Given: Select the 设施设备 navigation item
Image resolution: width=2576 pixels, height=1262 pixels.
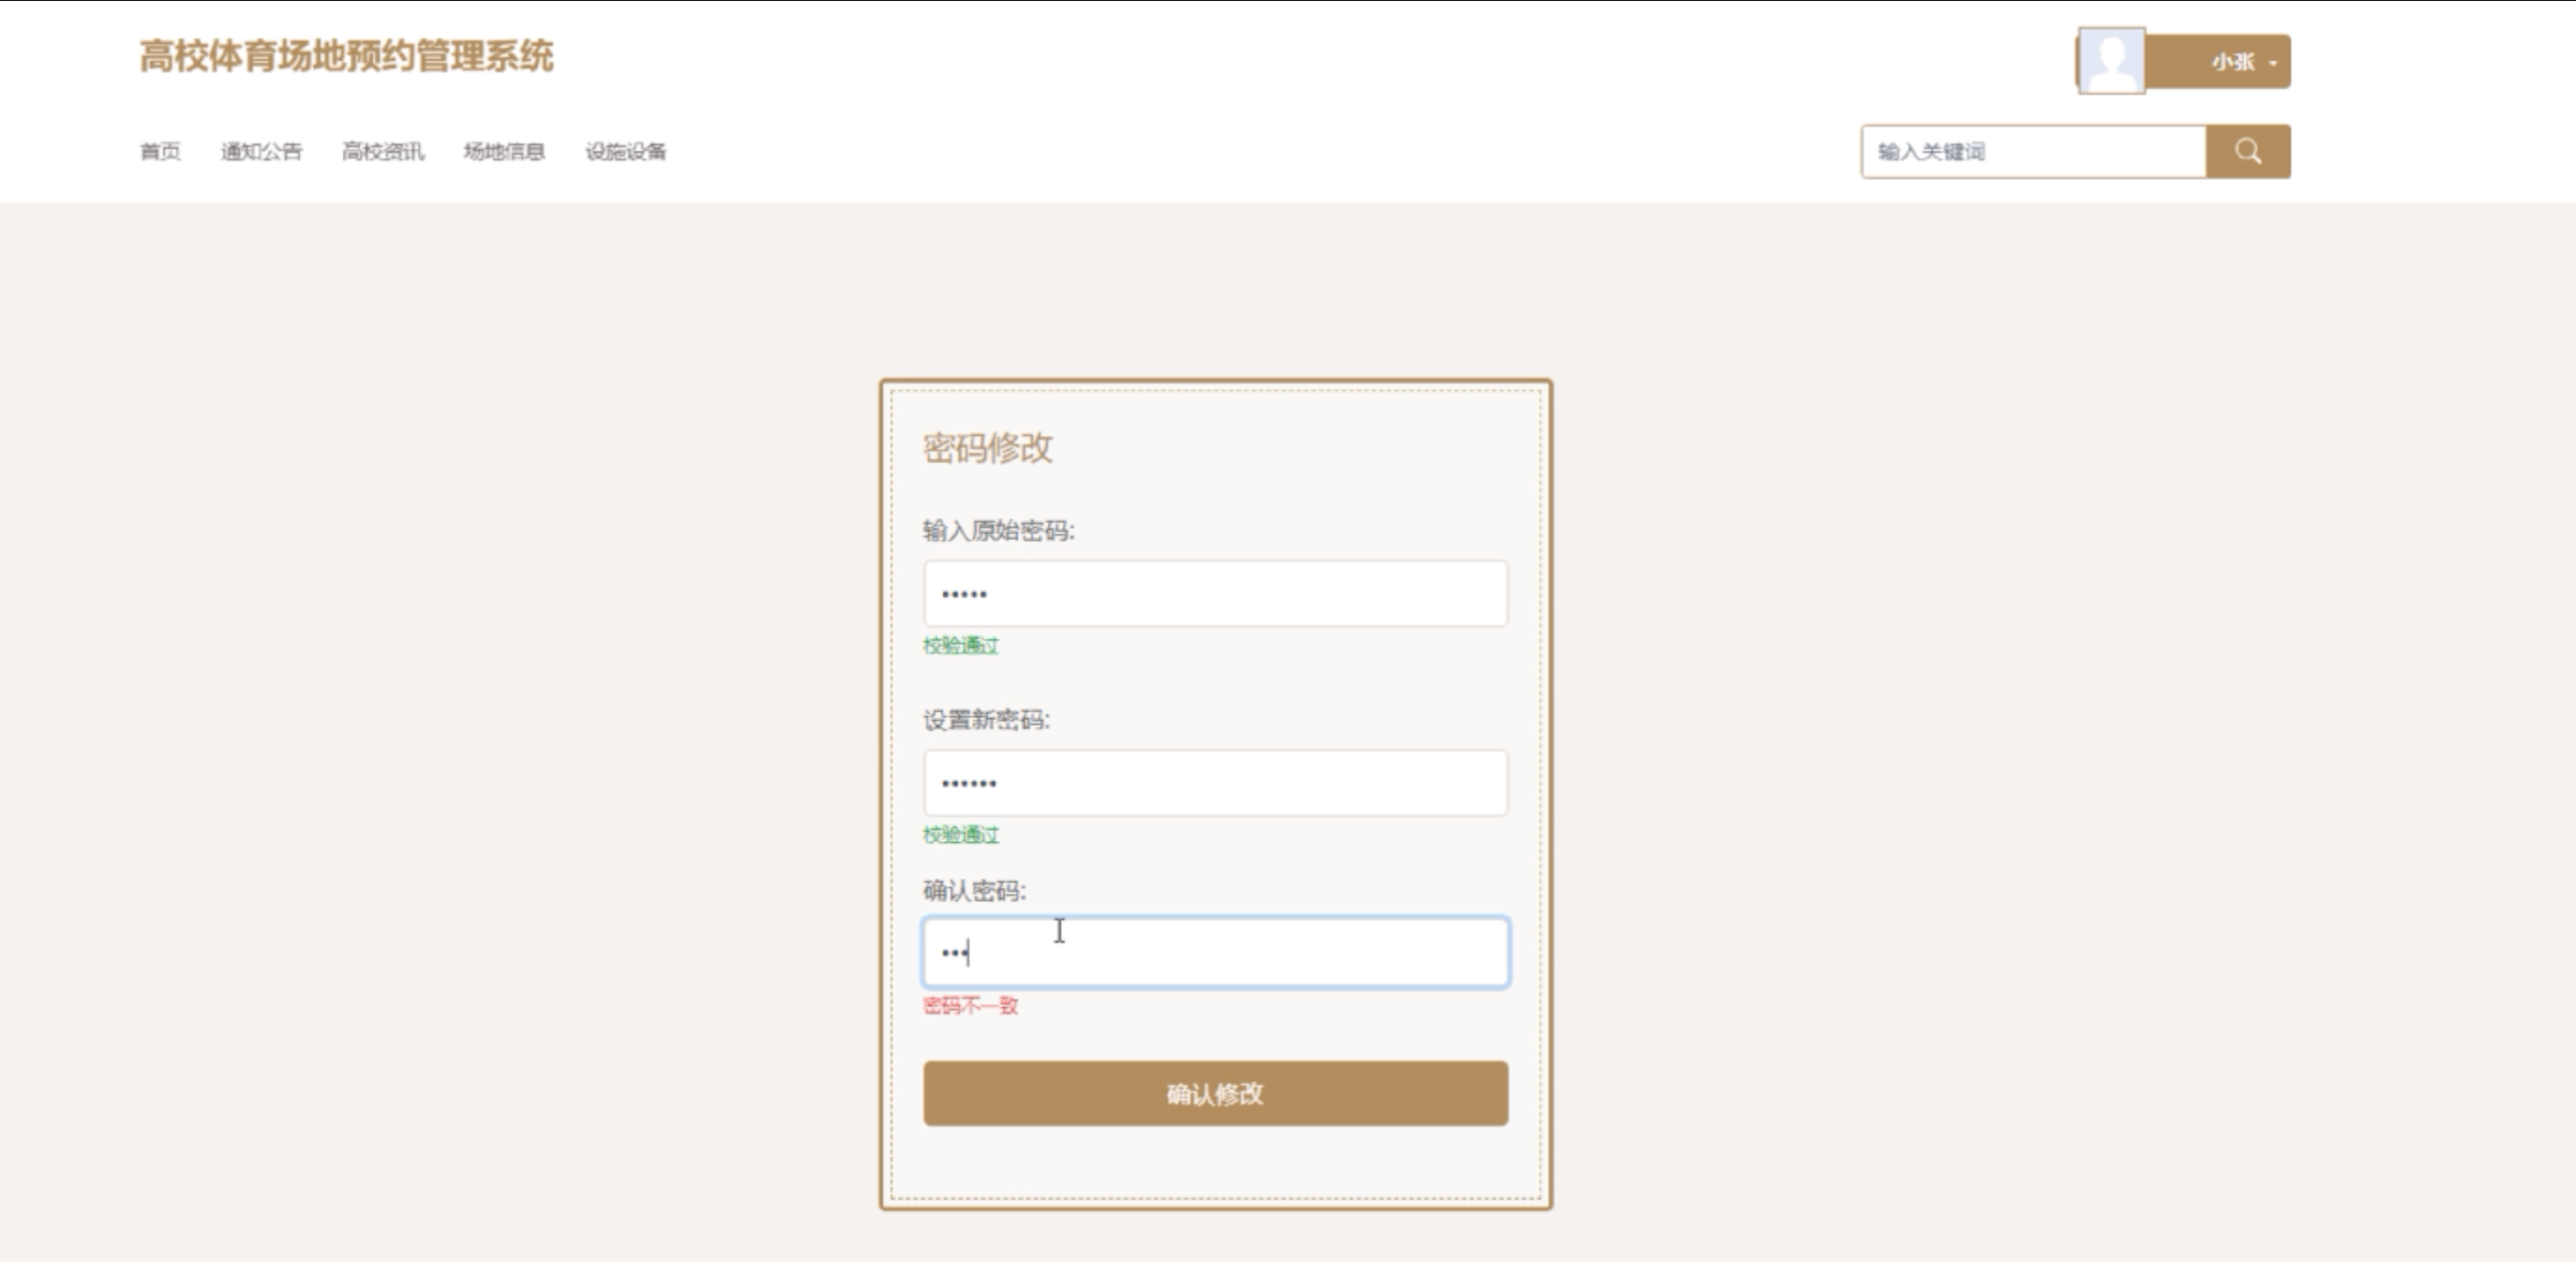Looking at the screenshot, I should click(626, 152).
